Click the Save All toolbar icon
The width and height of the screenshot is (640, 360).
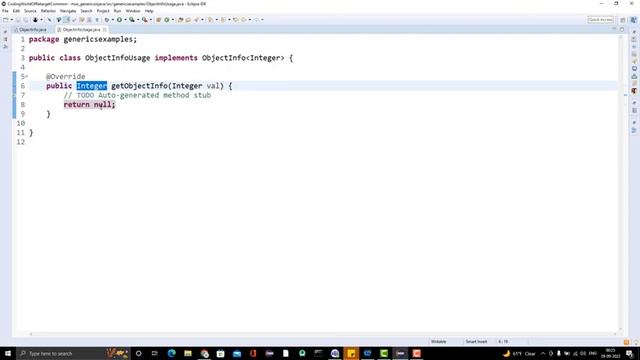26,20
